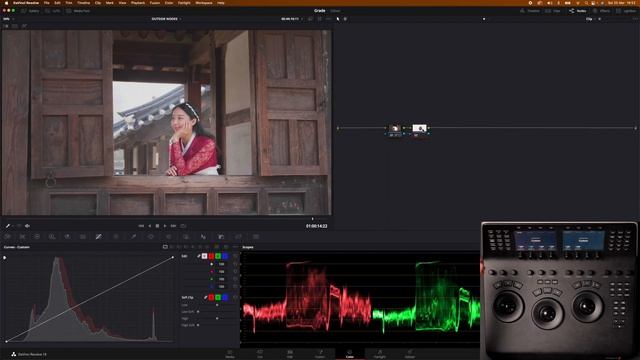Viewport: 640px width, 360px height.
Task: Open the Media Pool panel
Action: [x=78, y=11]
